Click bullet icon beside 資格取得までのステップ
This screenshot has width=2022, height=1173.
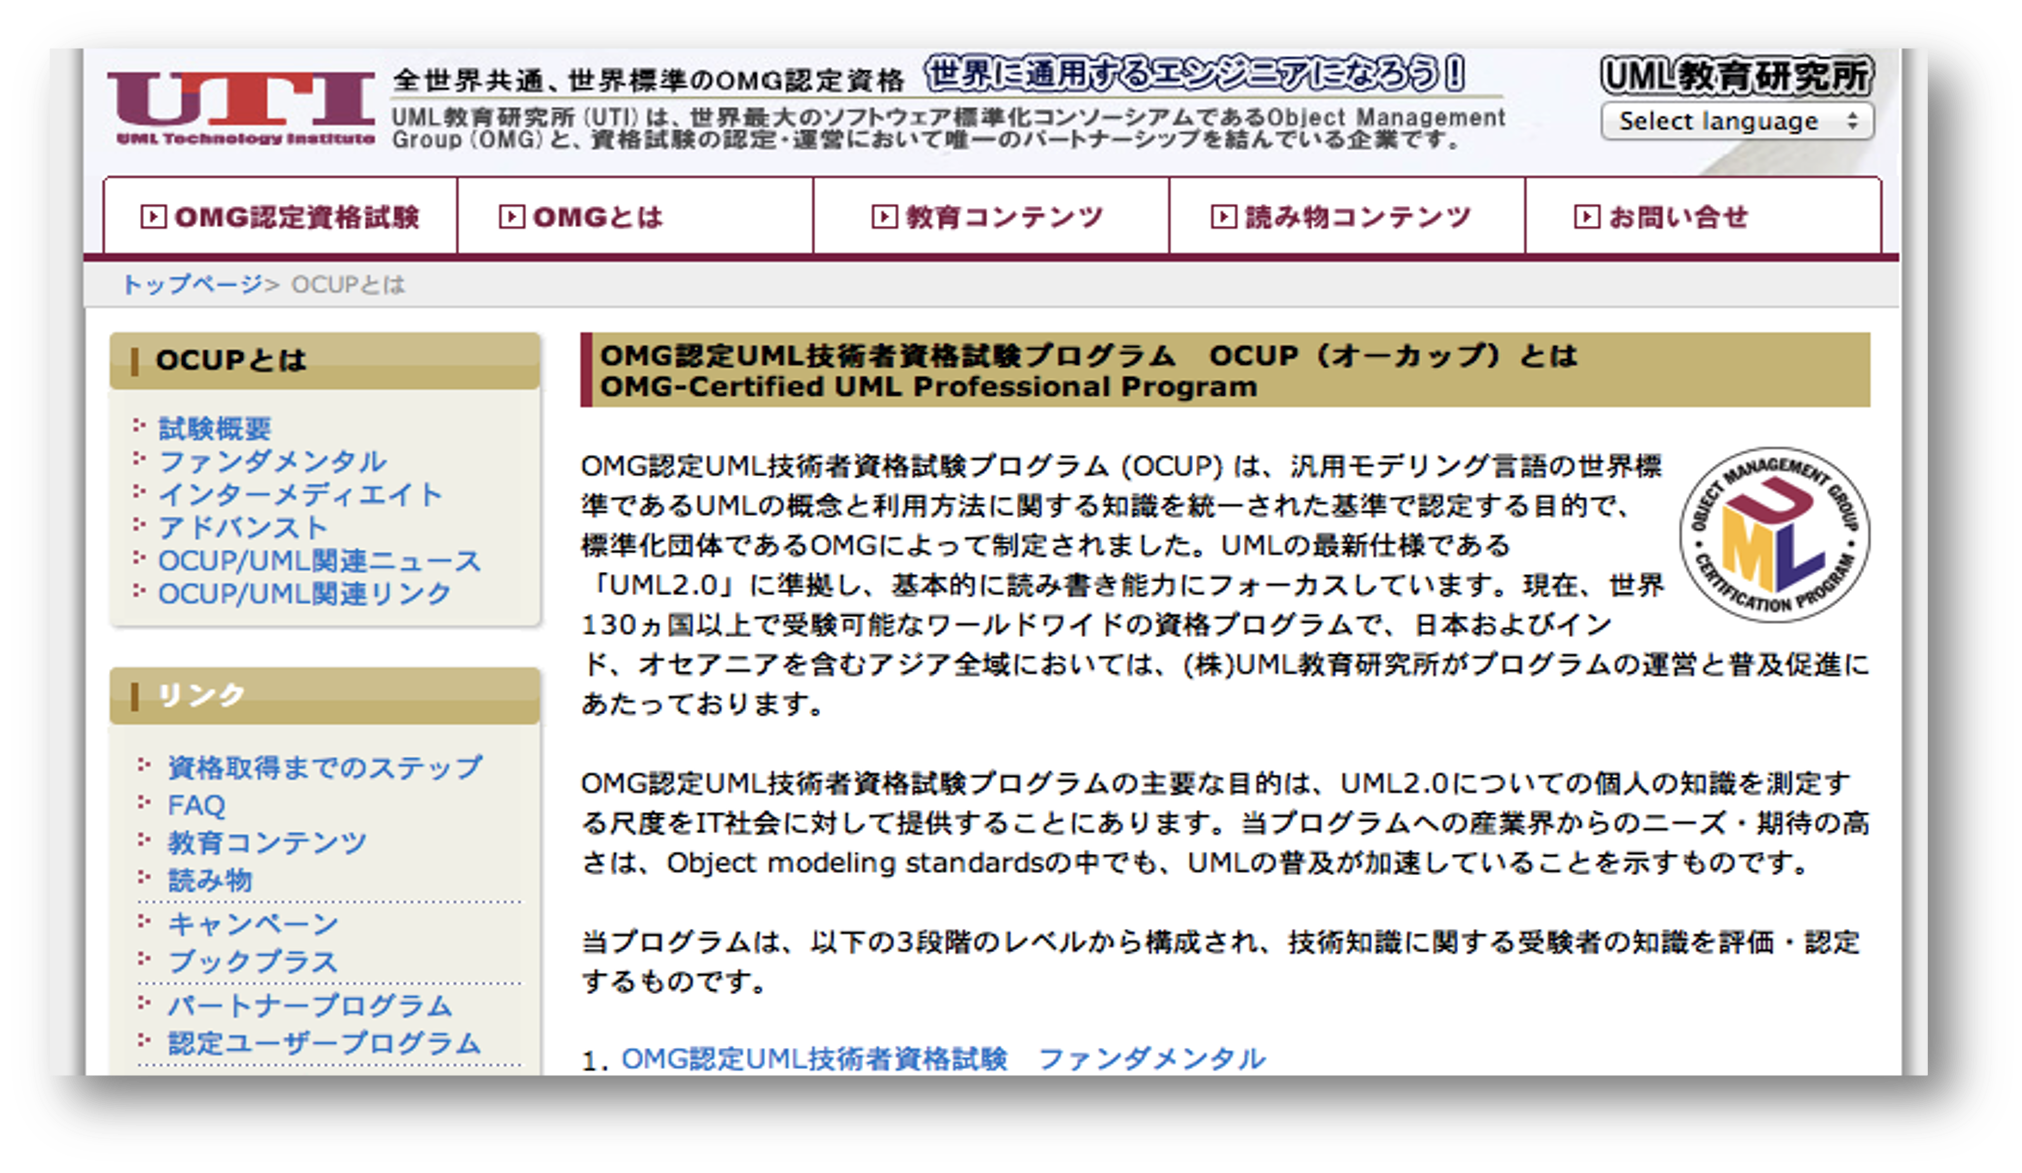point(144,765)
